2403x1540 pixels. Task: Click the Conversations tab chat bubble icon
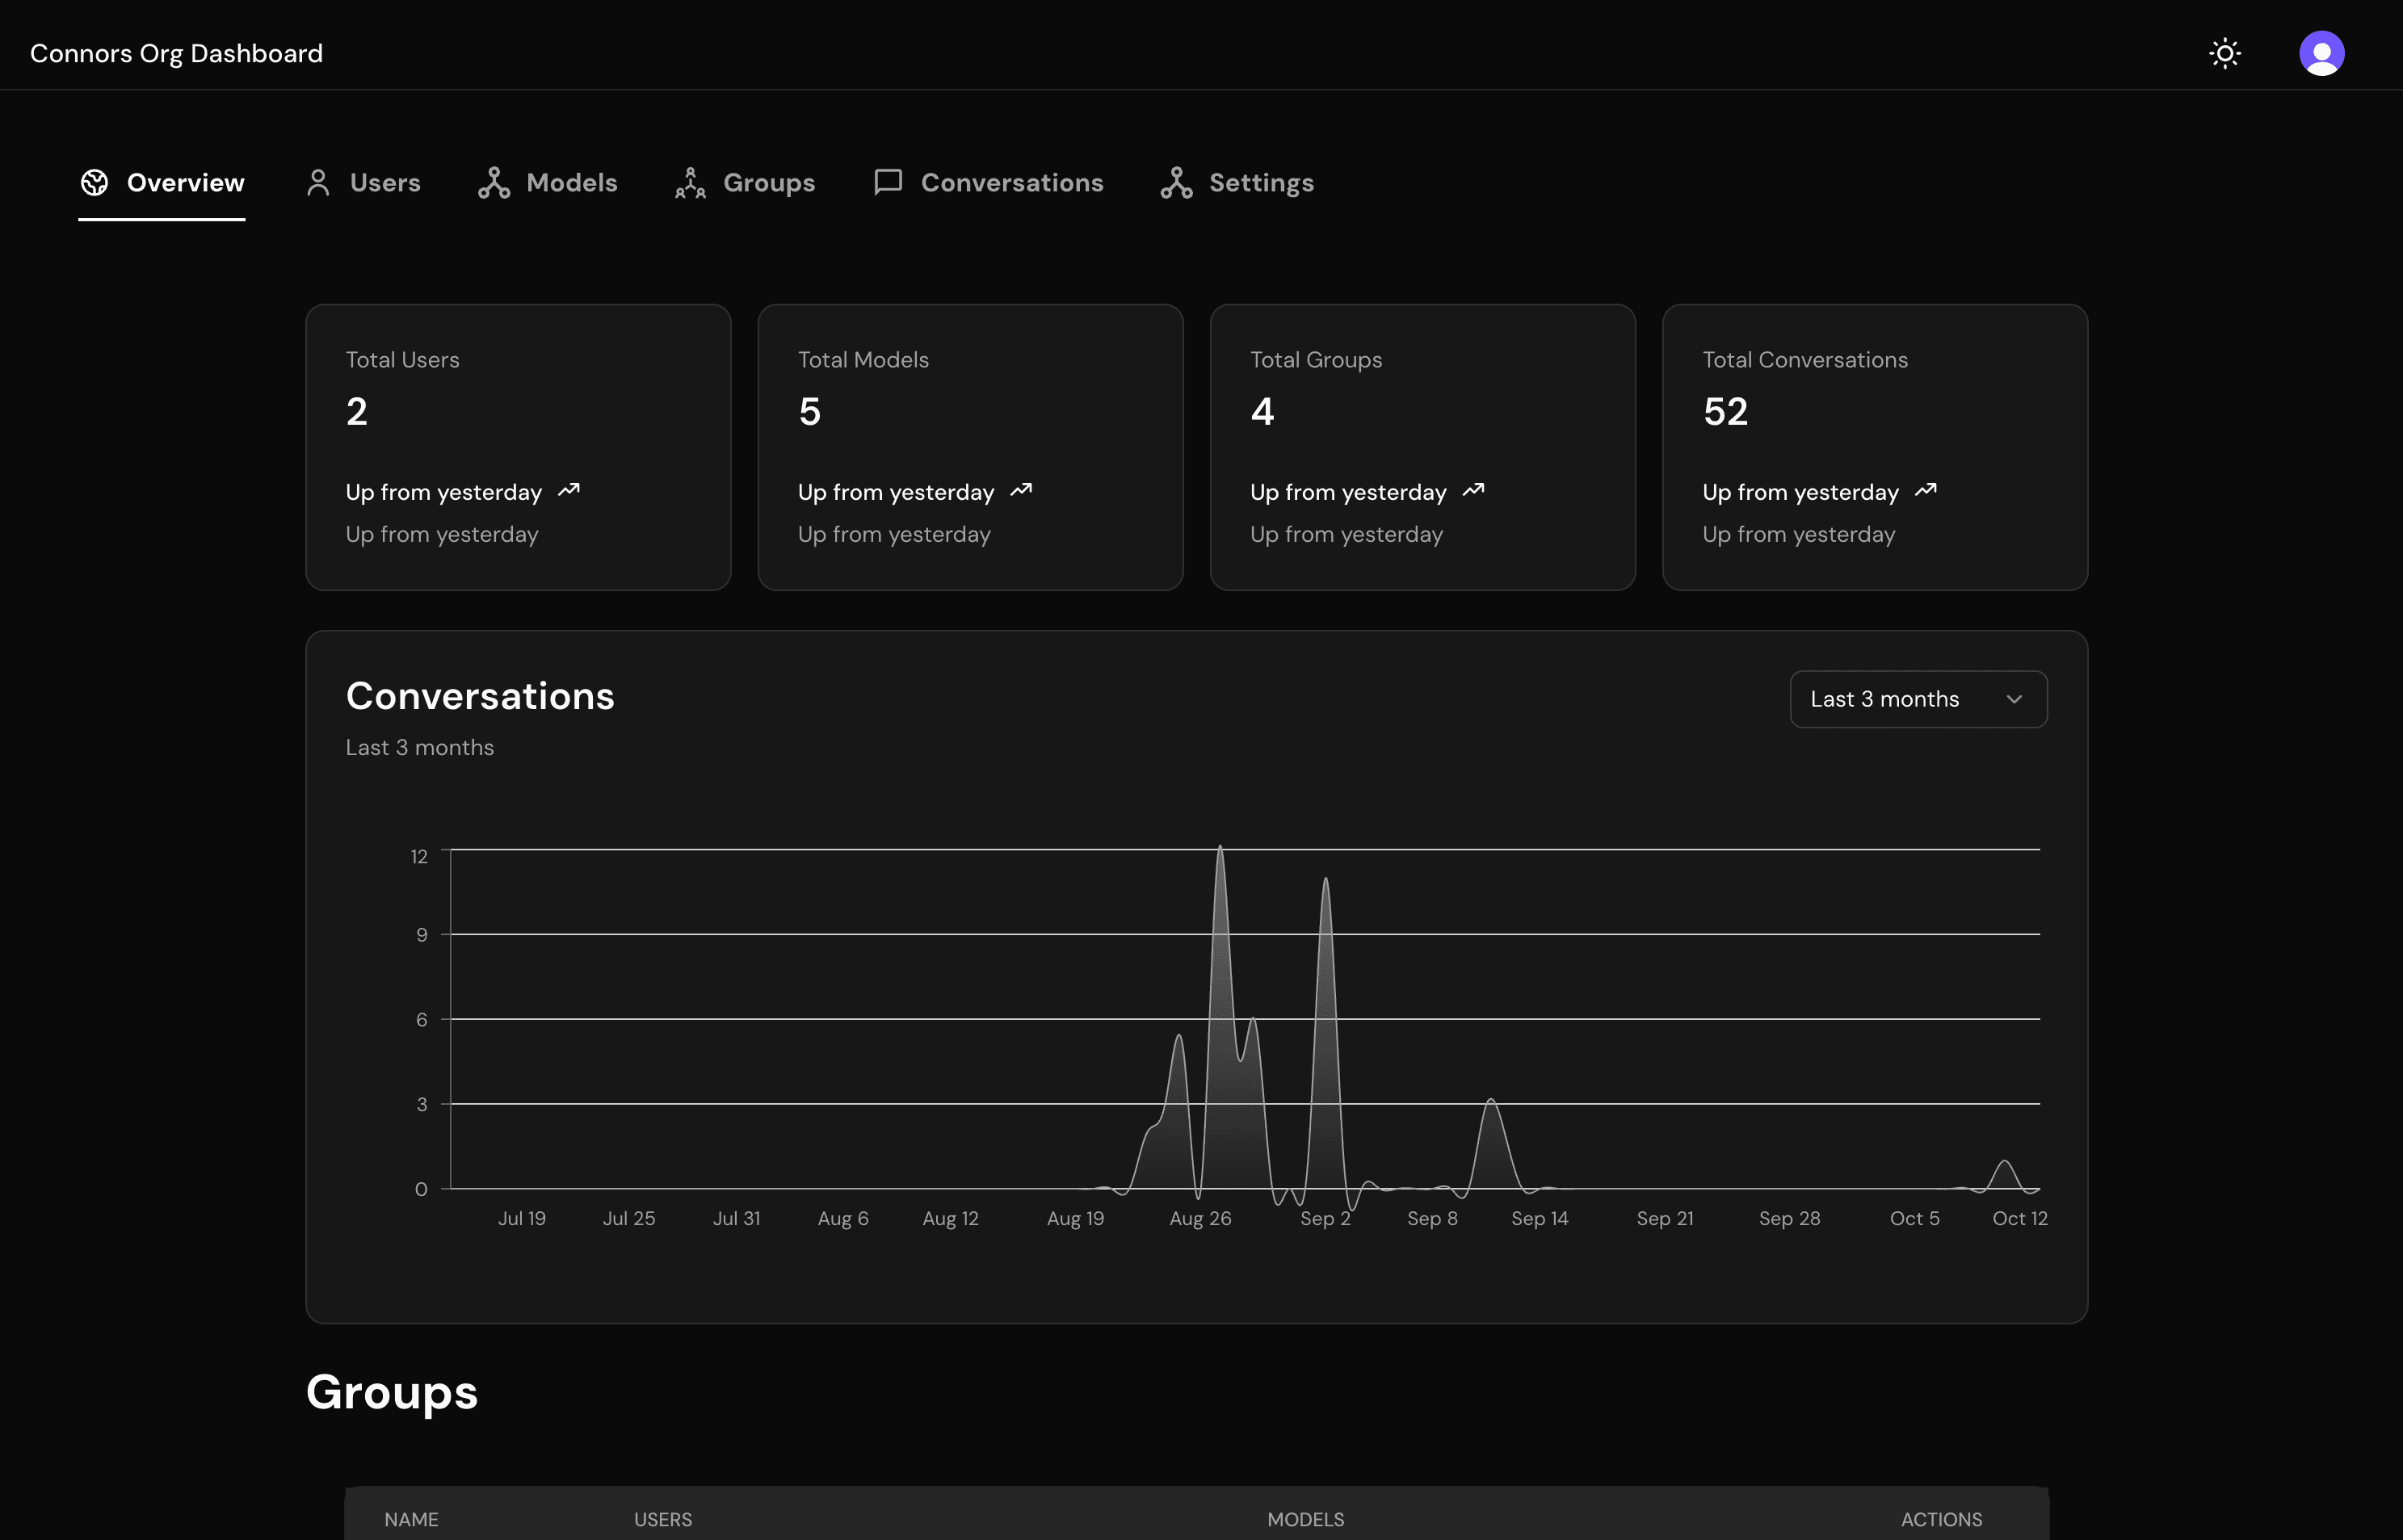[x=888, y=182]
